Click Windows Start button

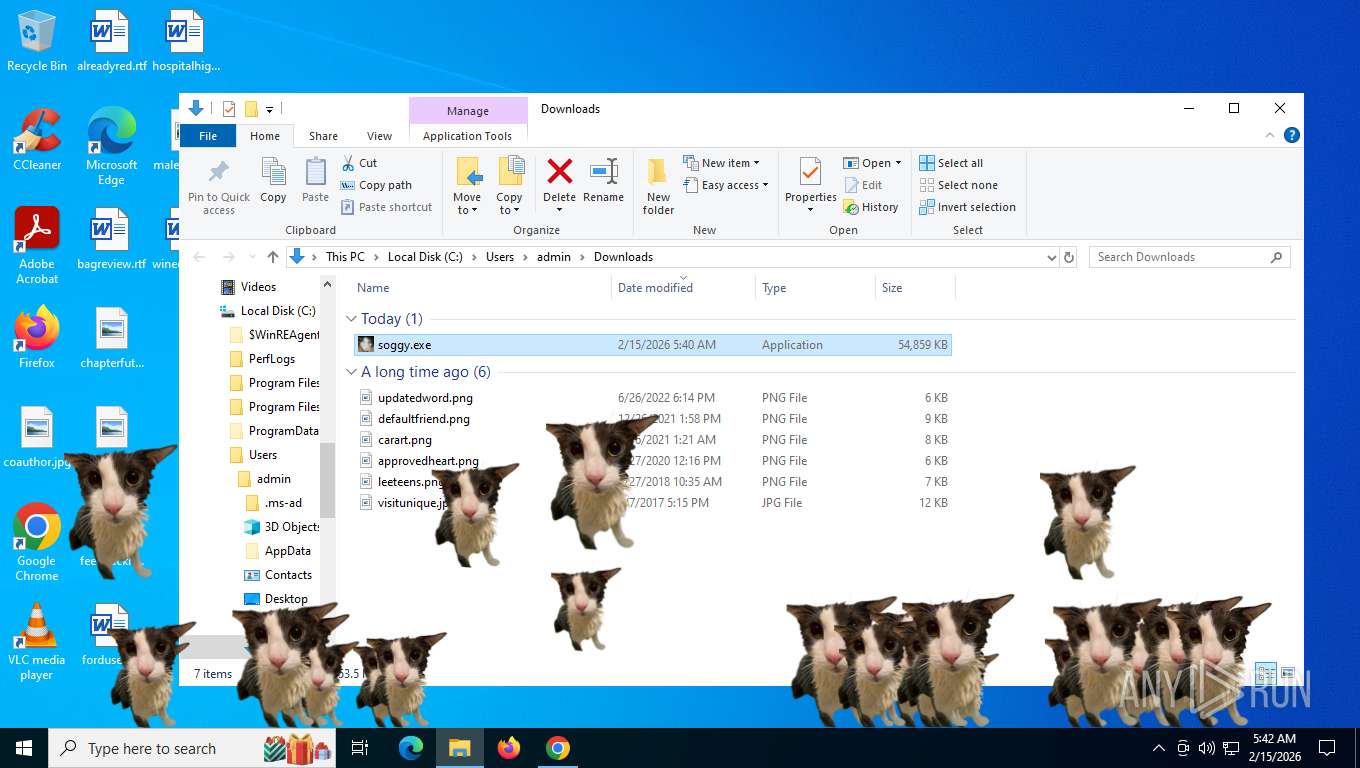coord(24,748)
